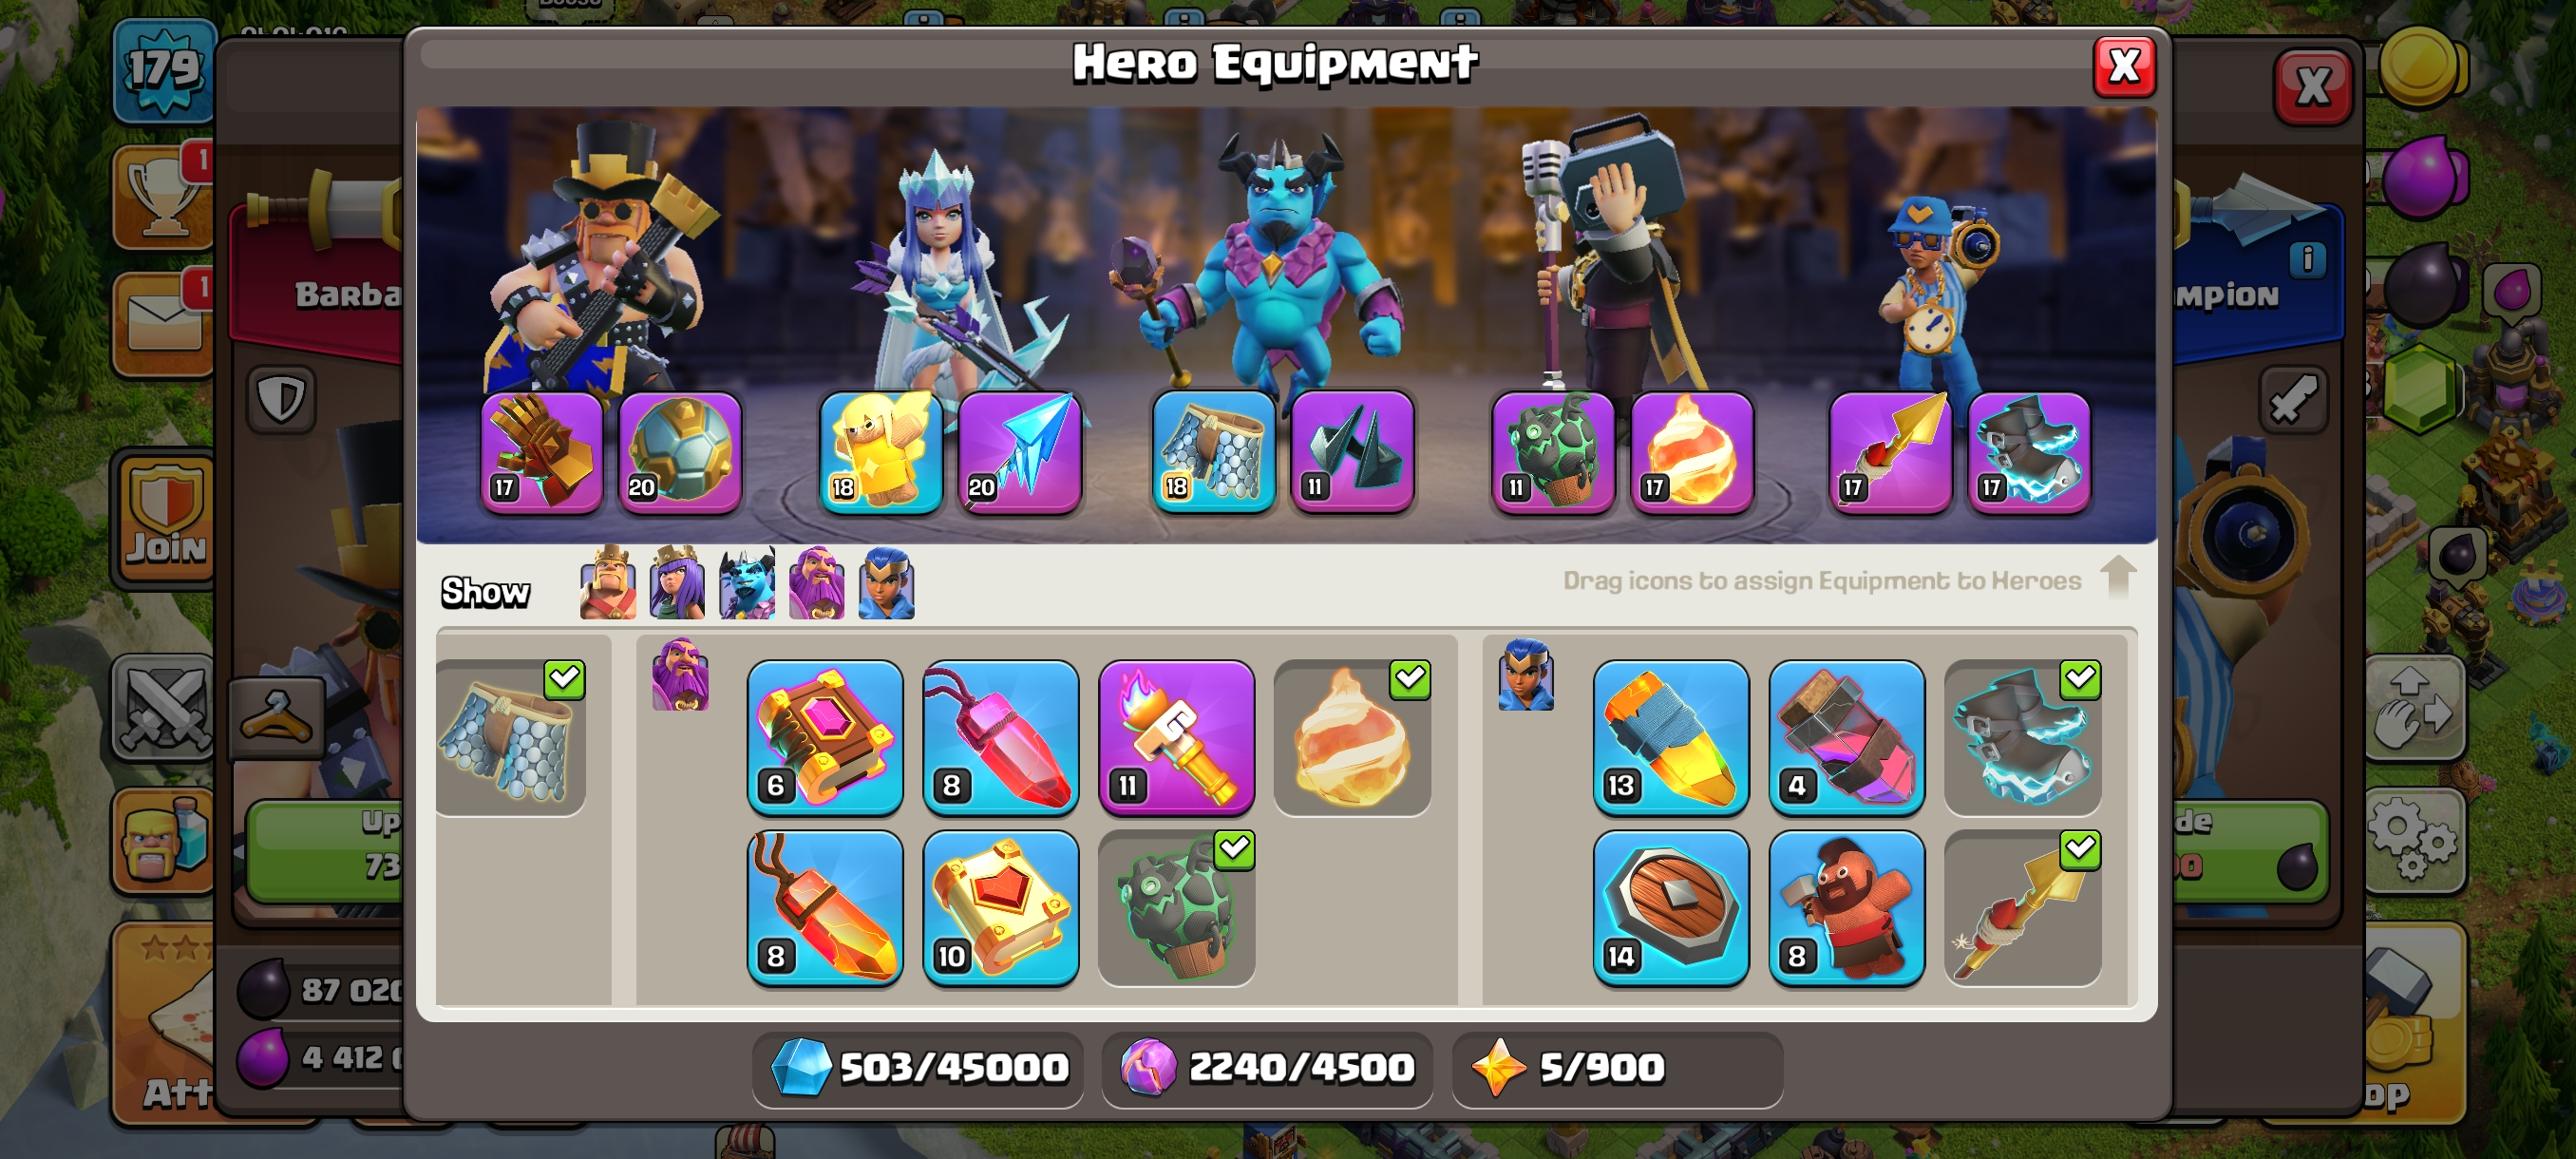
Task: Toggle the checked fireball equipment tile
Action: [1352, 737]
